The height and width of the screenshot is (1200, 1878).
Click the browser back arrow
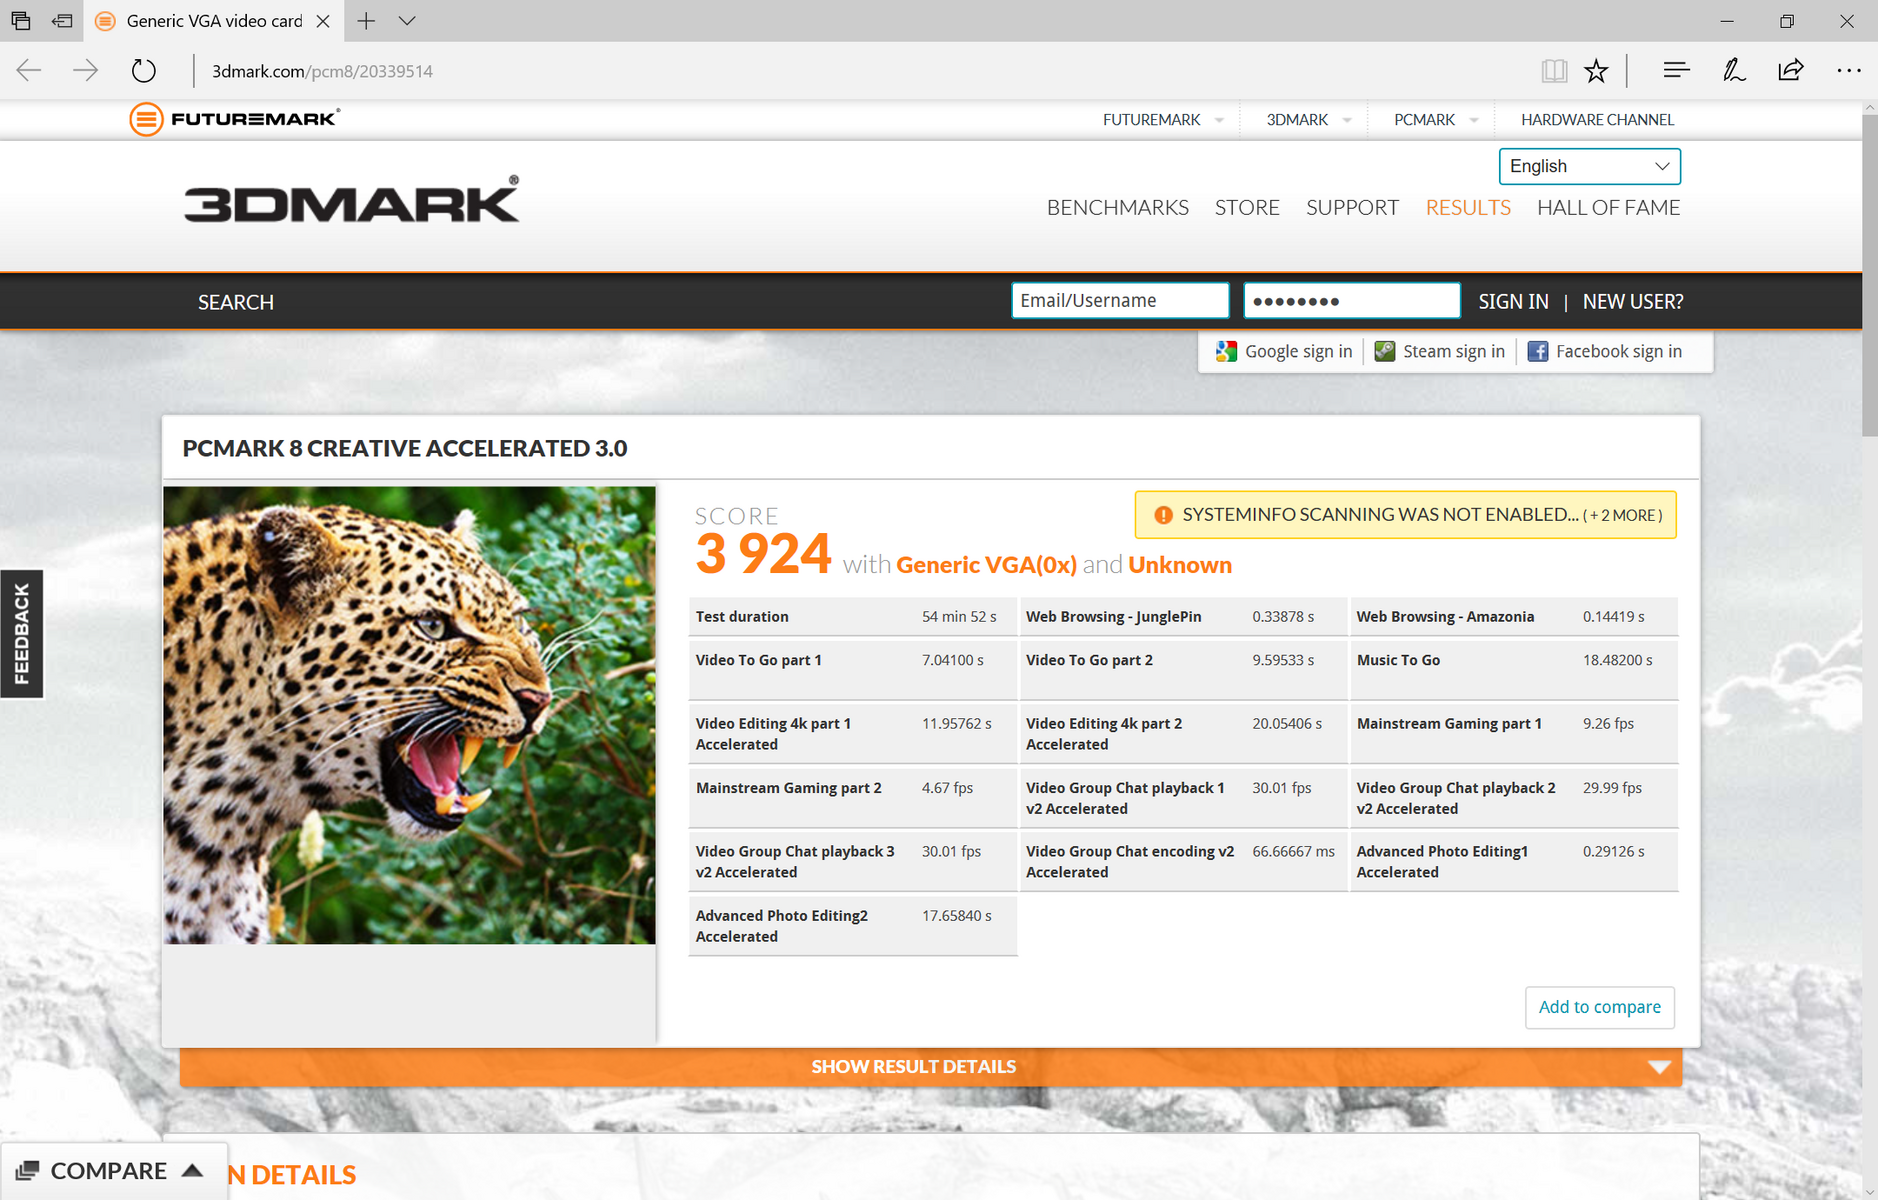pos(29,70)
